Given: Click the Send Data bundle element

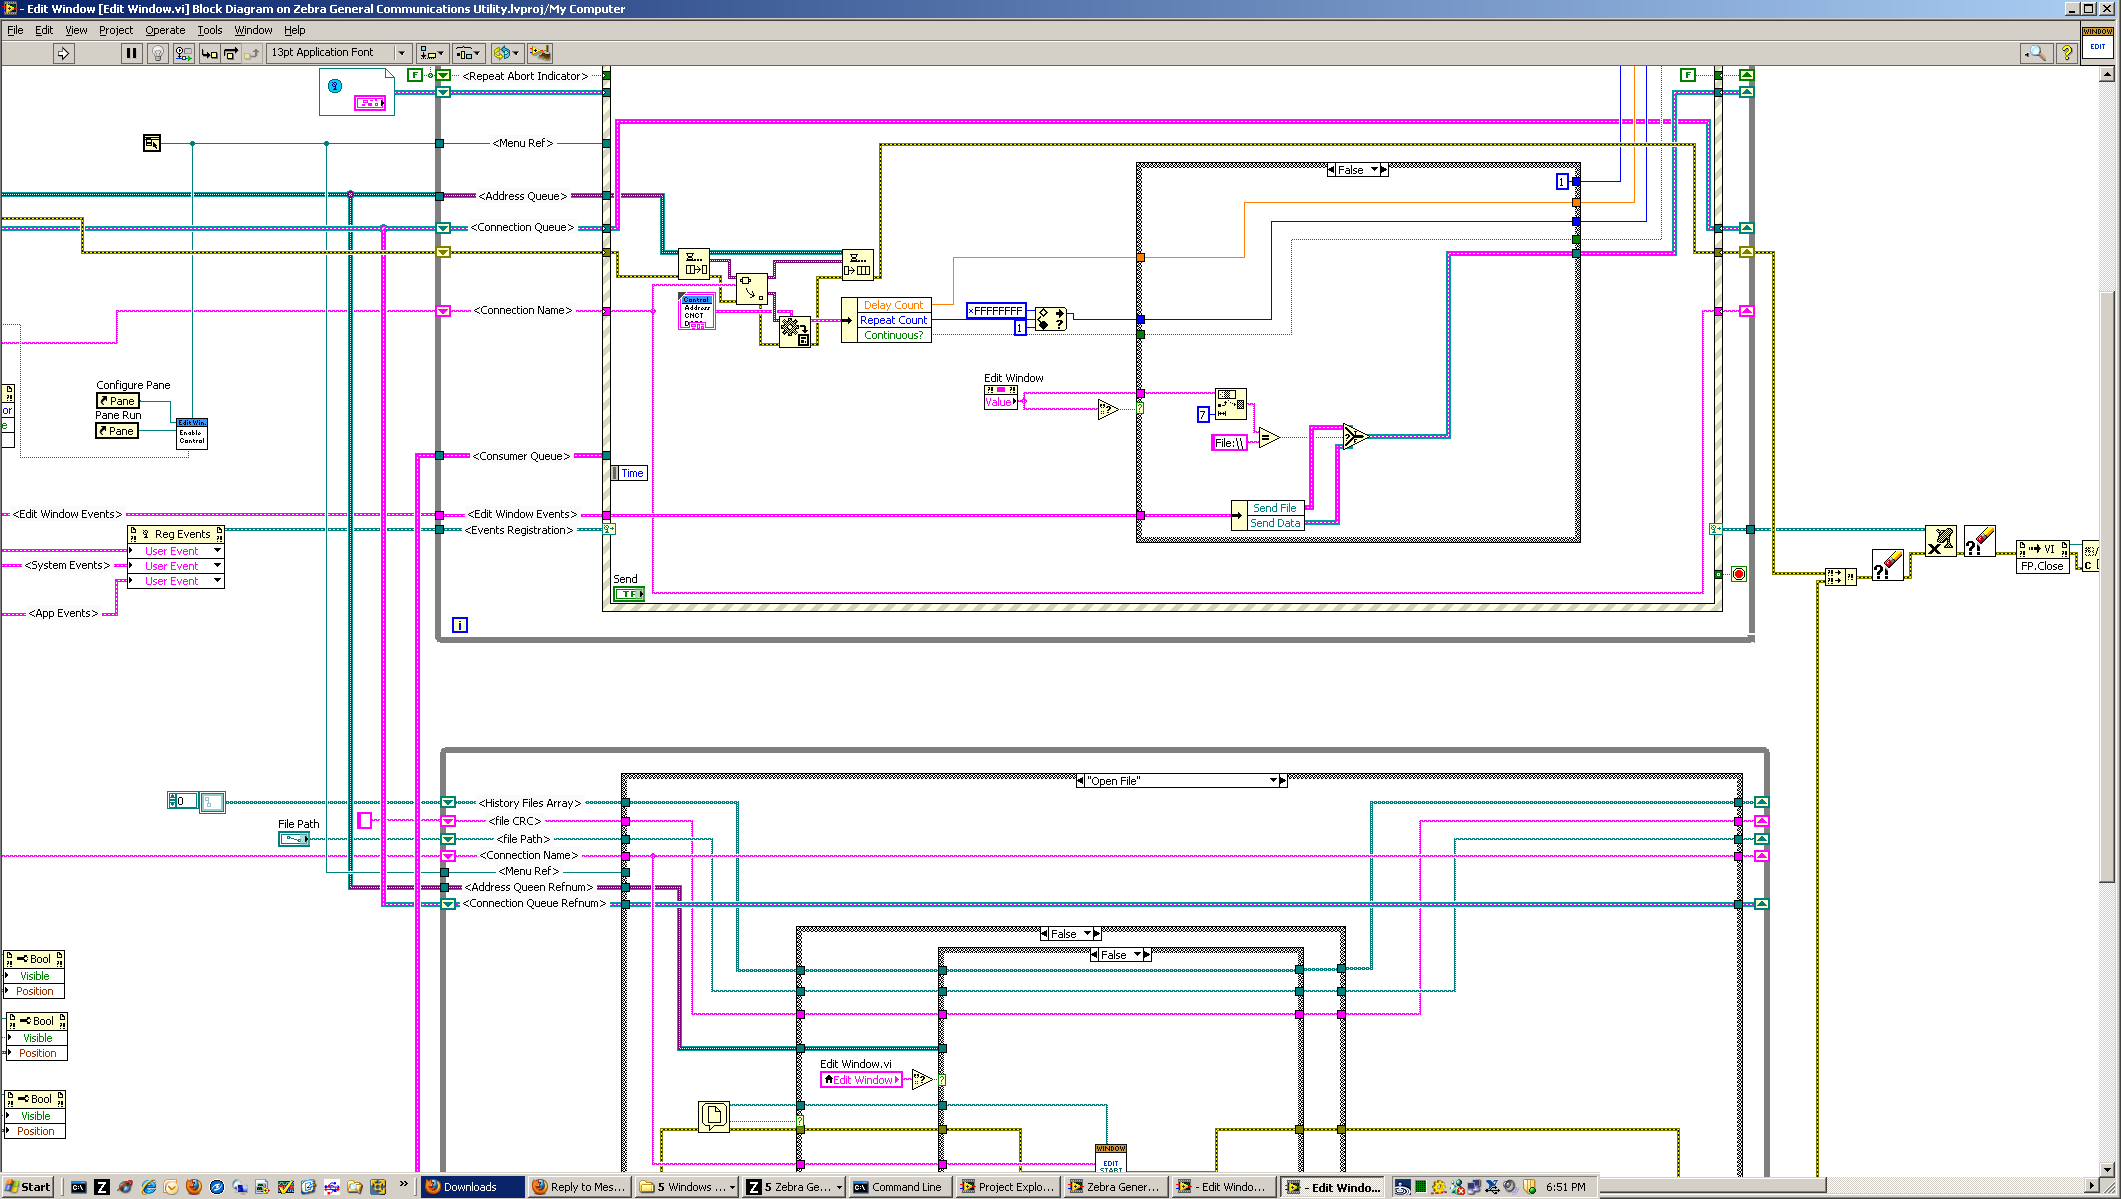Looking at the screenshot, I should (x=1274, y=523).
